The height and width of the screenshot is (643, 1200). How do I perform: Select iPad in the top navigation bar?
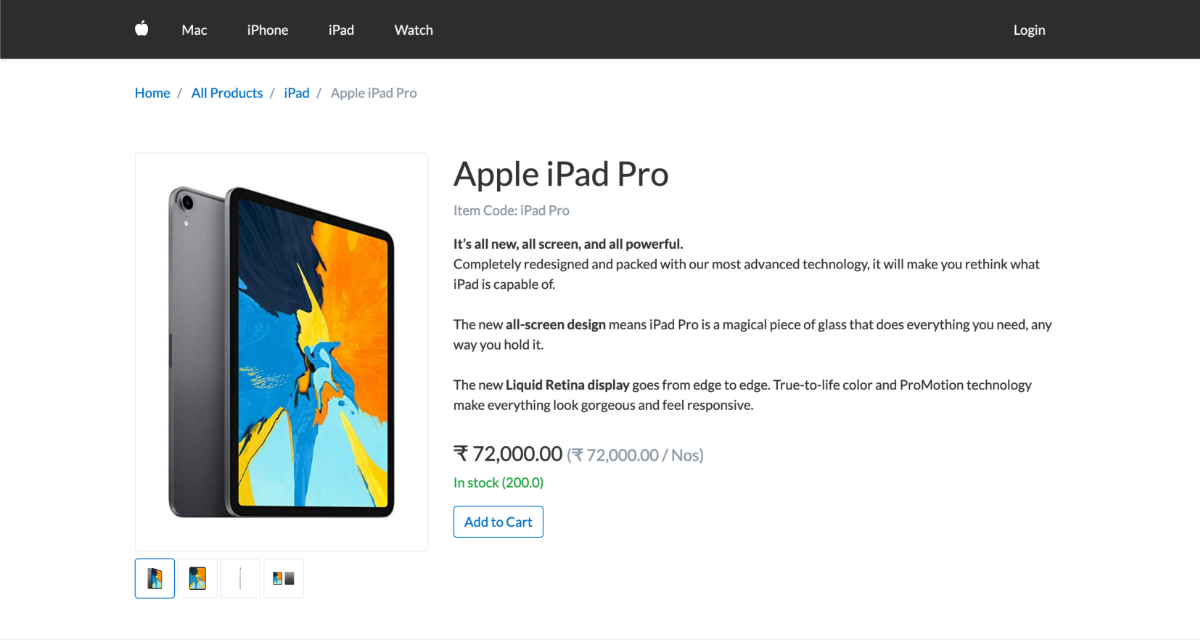pyautogui.click(x=341, y=30)
